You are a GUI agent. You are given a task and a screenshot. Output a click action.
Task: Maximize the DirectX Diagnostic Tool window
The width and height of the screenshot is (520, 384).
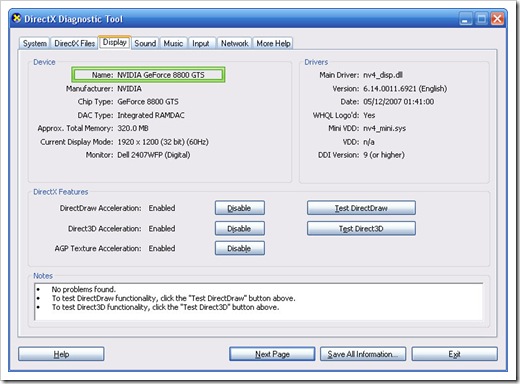pyautogui.click(x=482, y=19)
